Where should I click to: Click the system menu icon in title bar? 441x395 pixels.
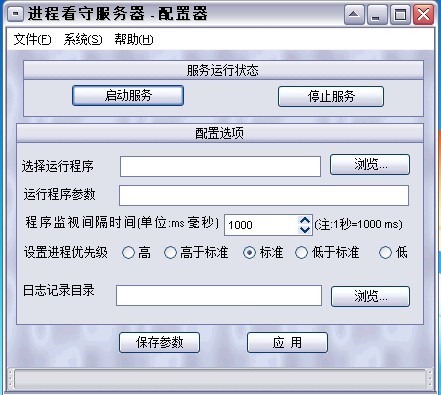click(16, 14)
